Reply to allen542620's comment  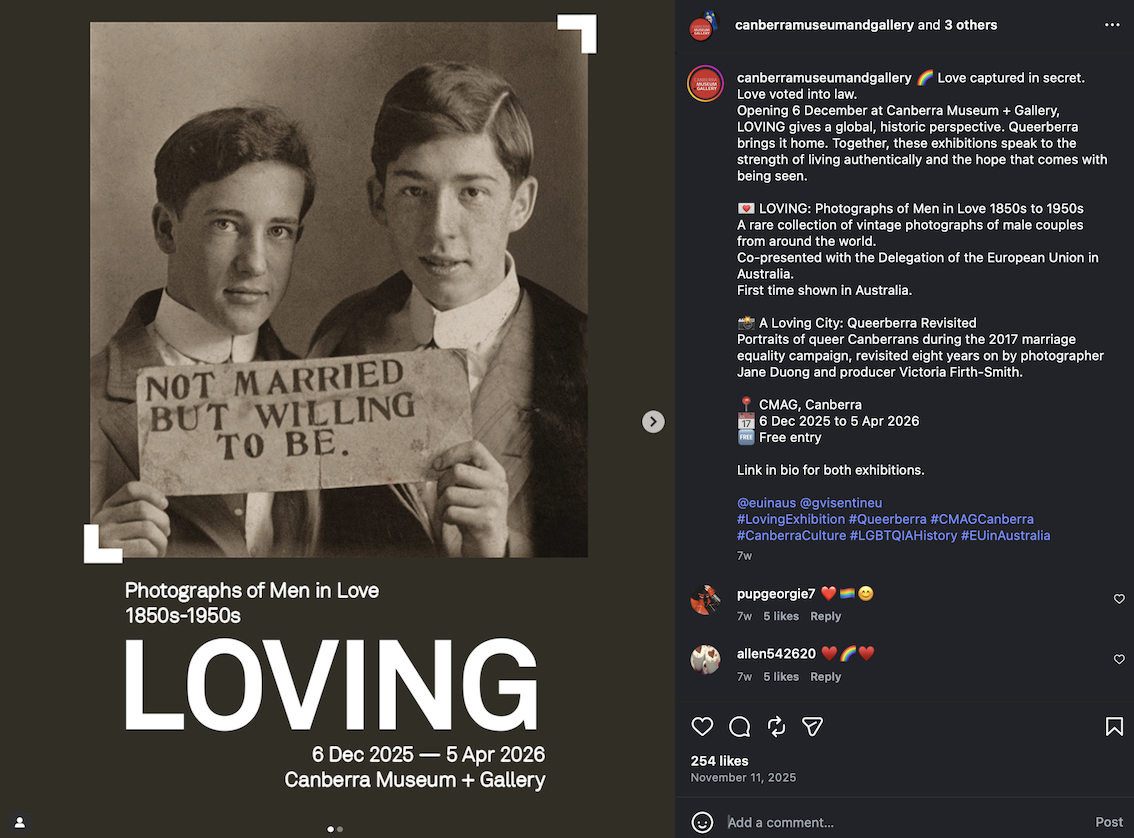tap(825, 677)
